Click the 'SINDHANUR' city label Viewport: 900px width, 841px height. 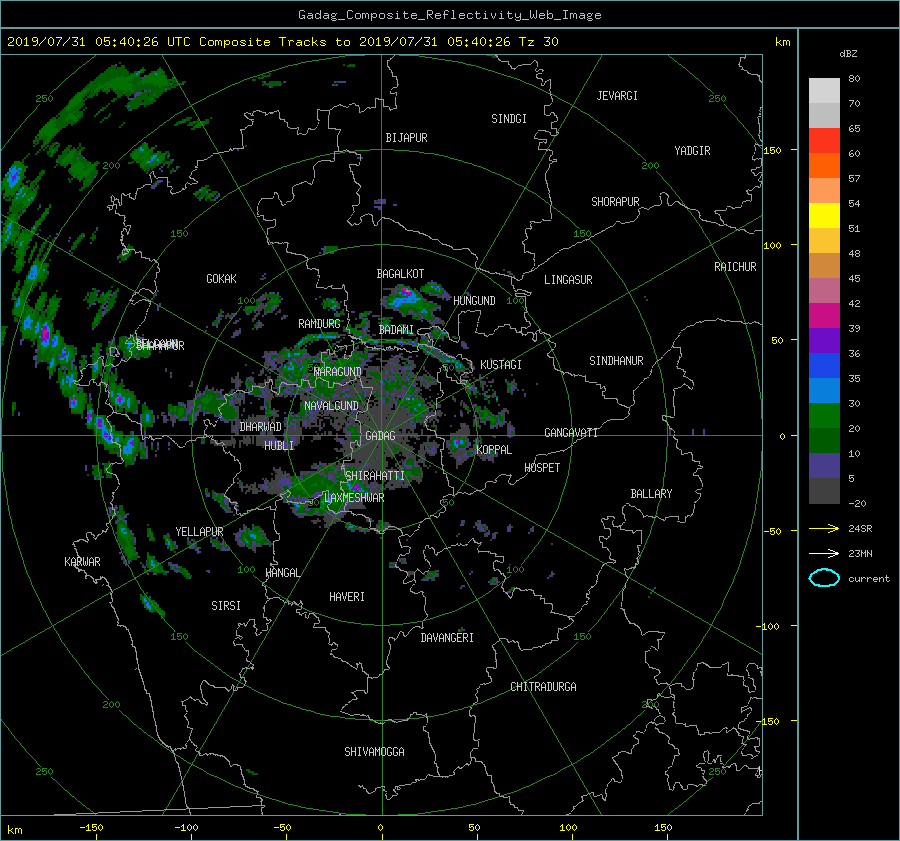pos(616,361)
